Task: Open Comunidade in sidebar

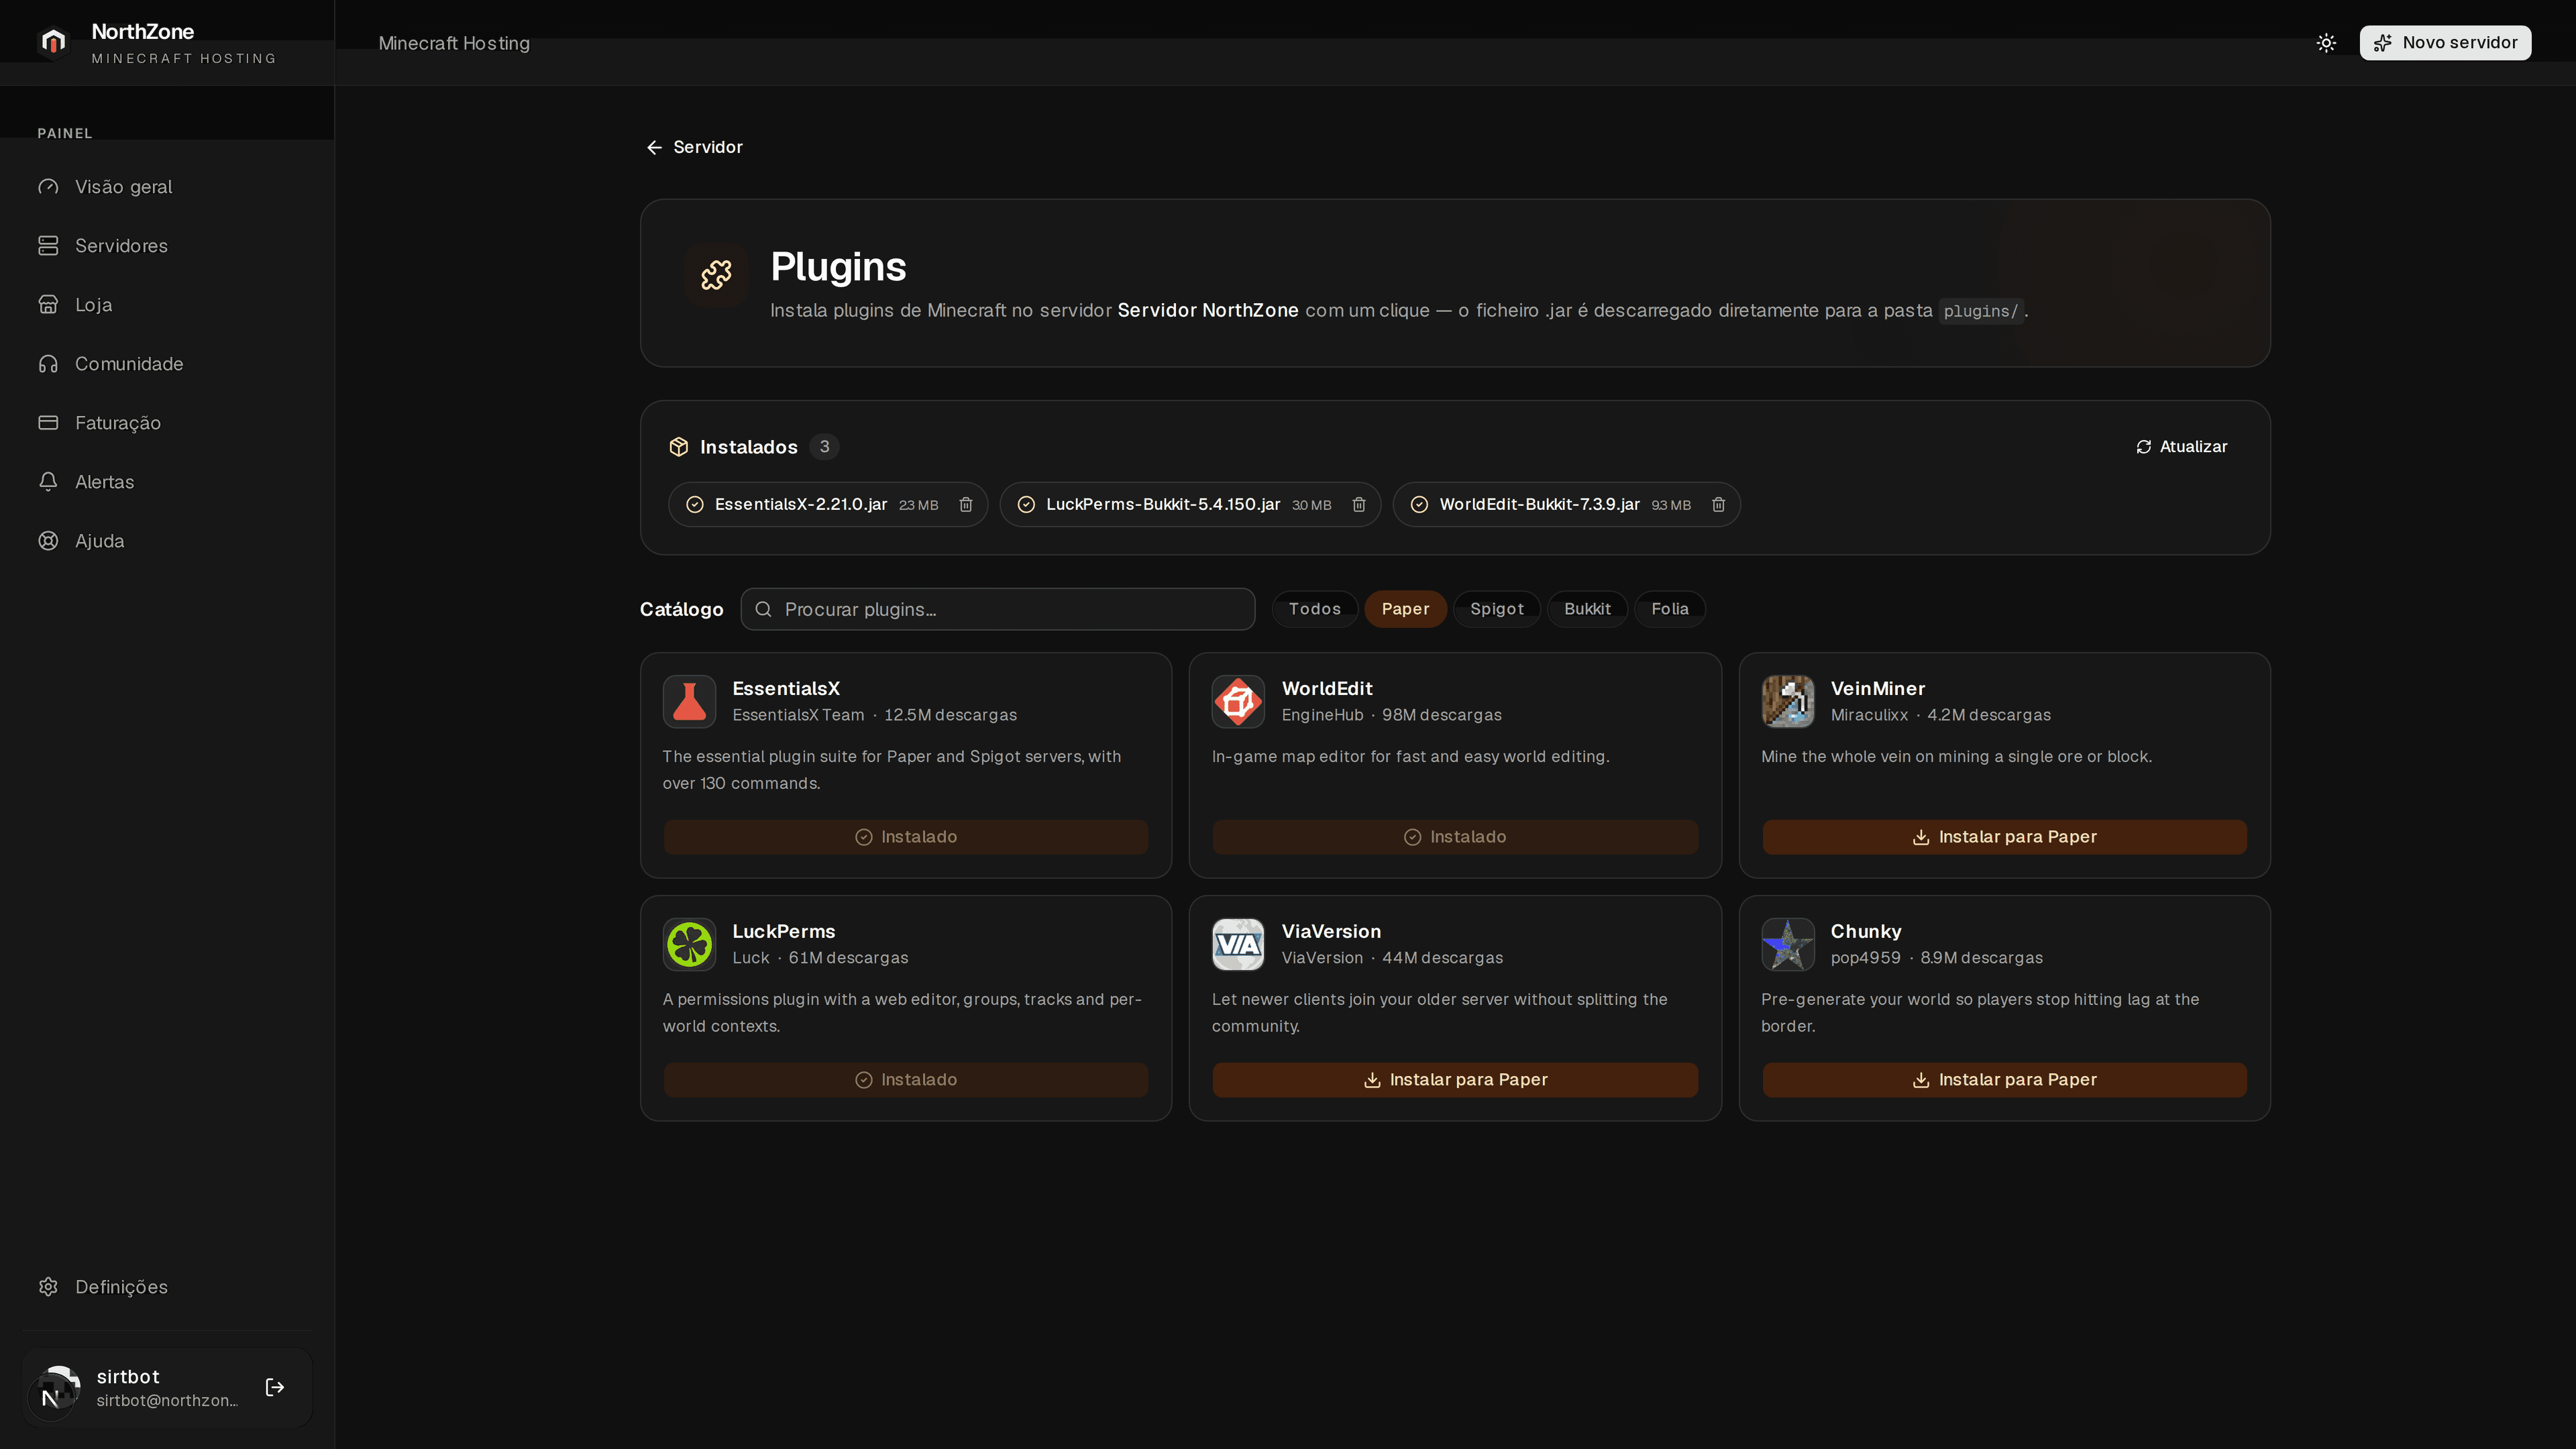Action: click(x=167, y=364)
